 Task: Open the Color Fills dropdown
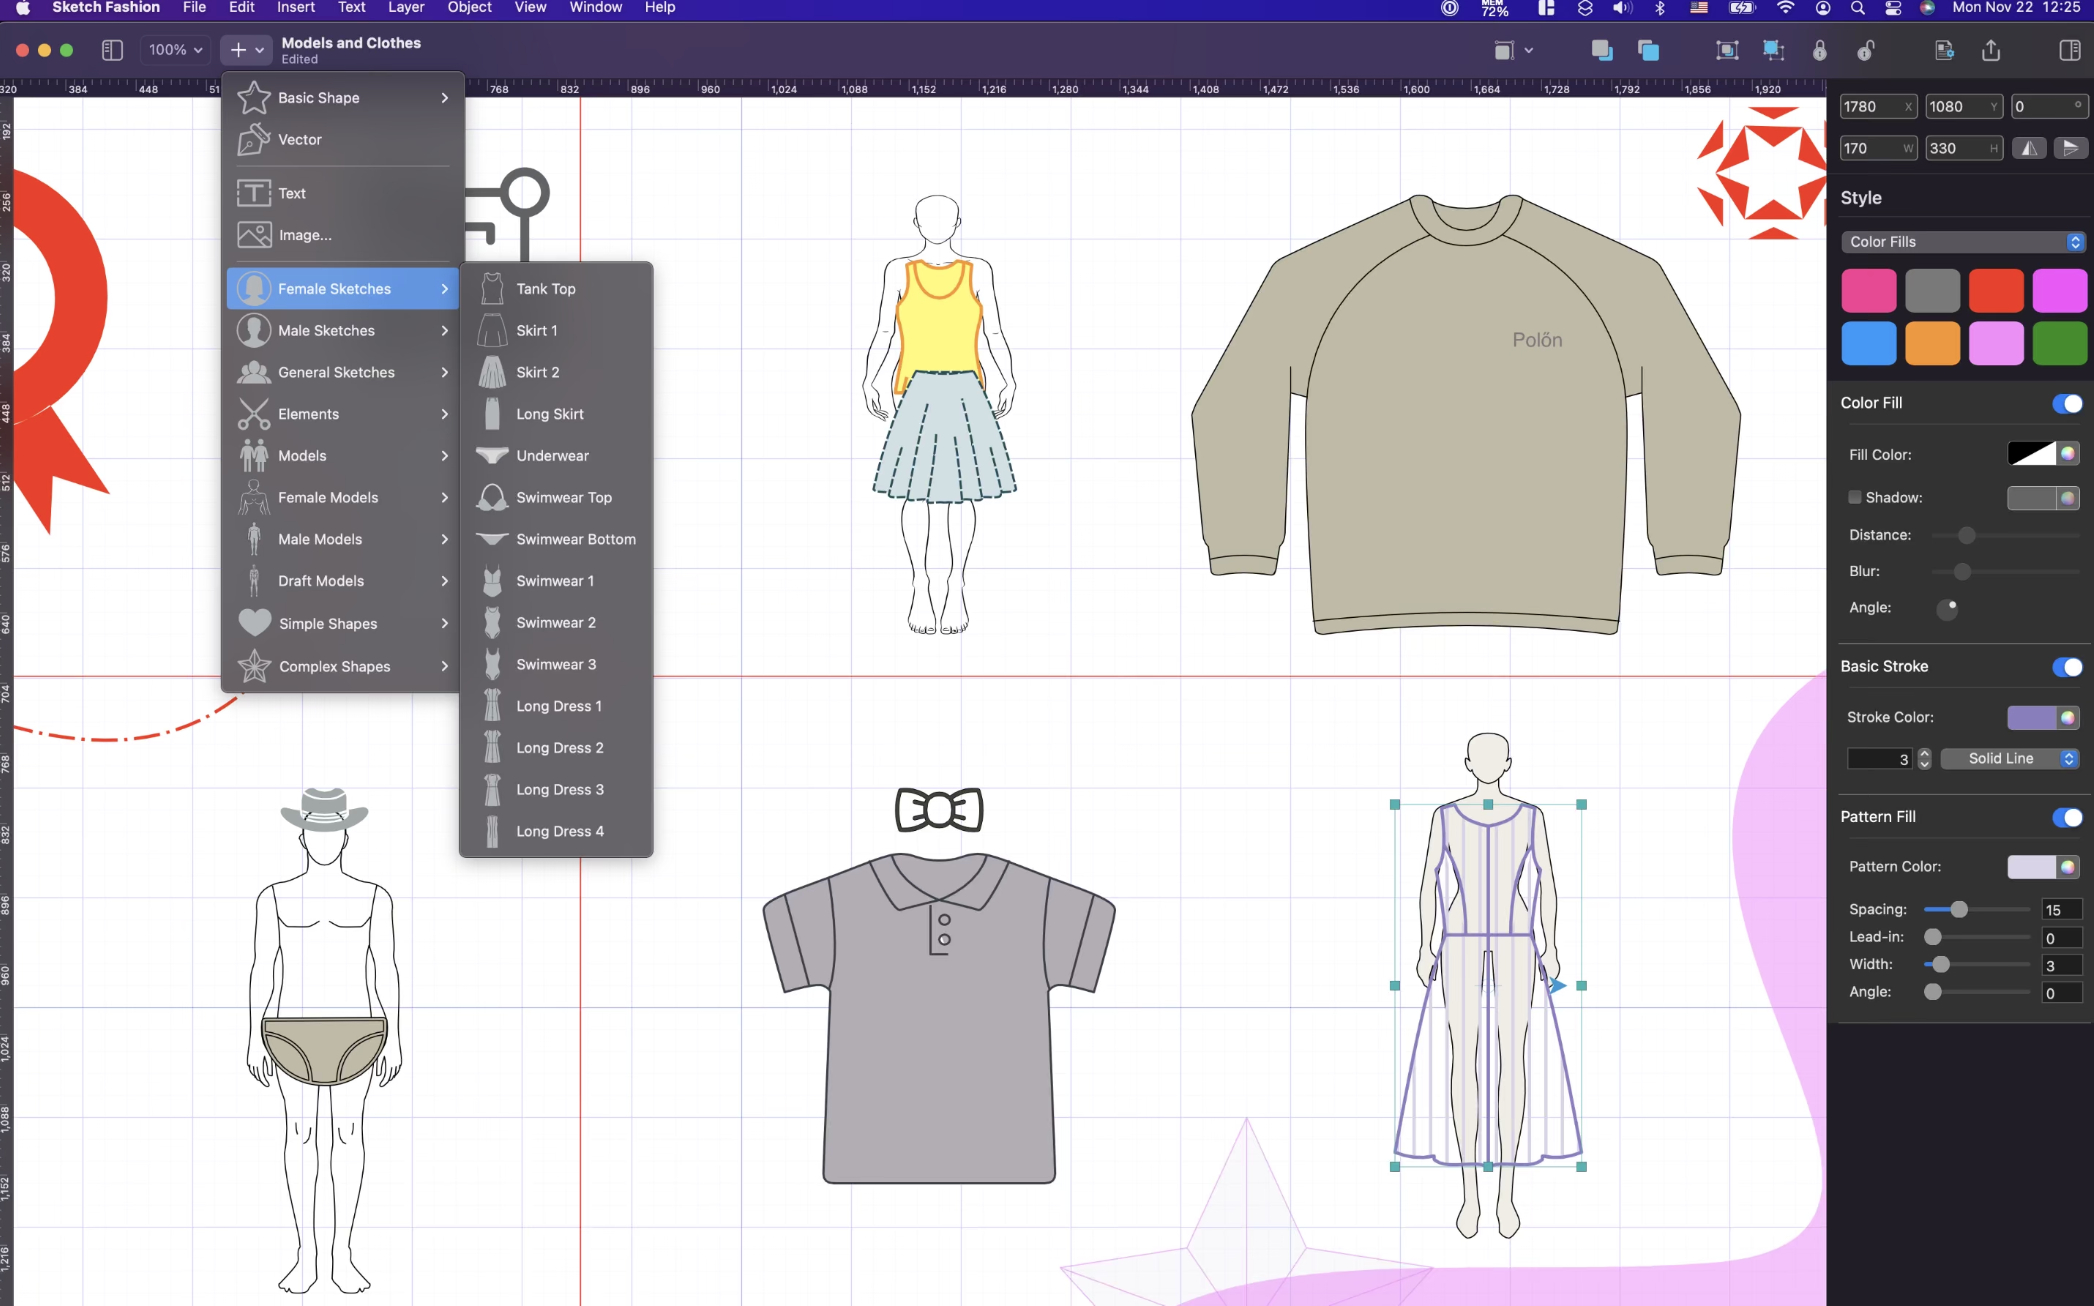[x=1964, y=242]
